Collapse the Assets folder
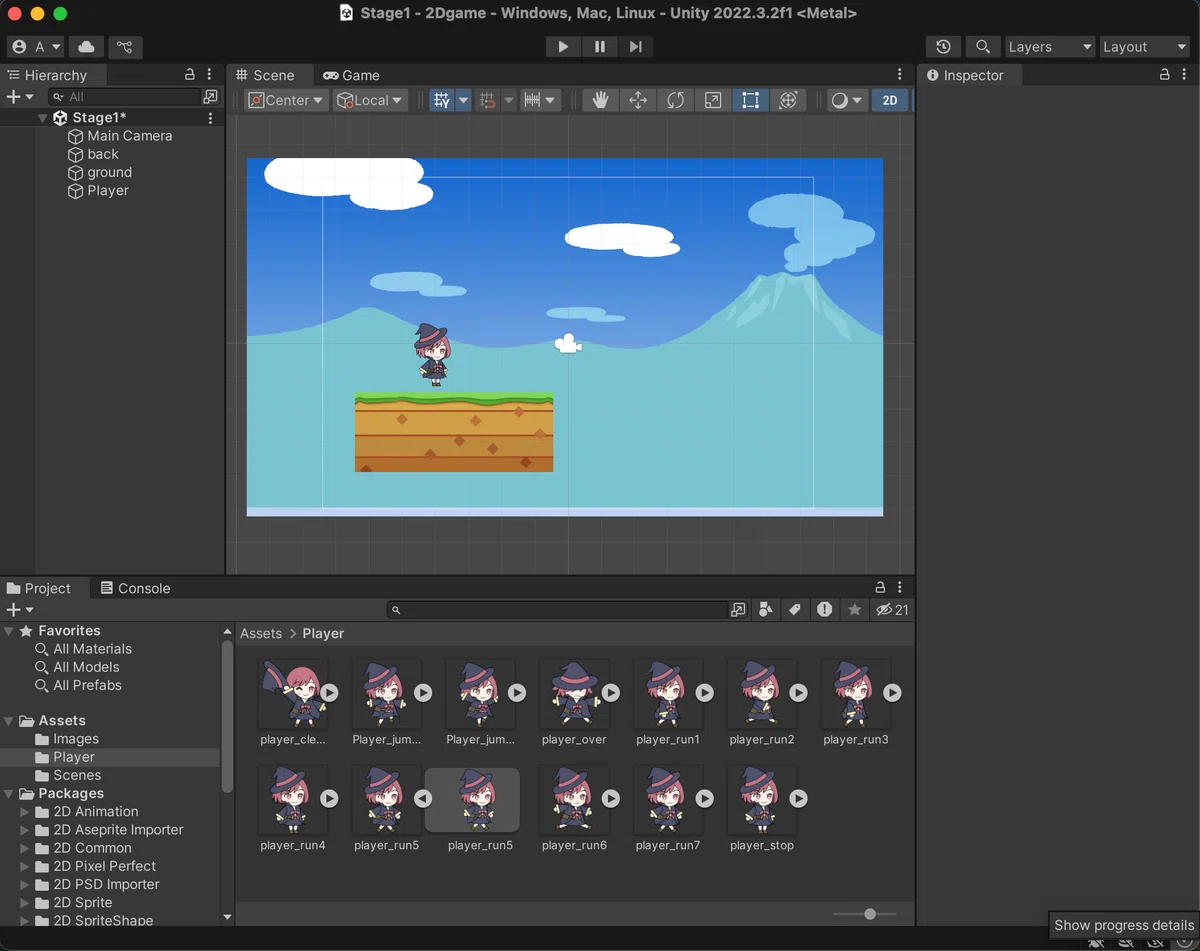The image size is (1200, 951). [x=9, y=721]
